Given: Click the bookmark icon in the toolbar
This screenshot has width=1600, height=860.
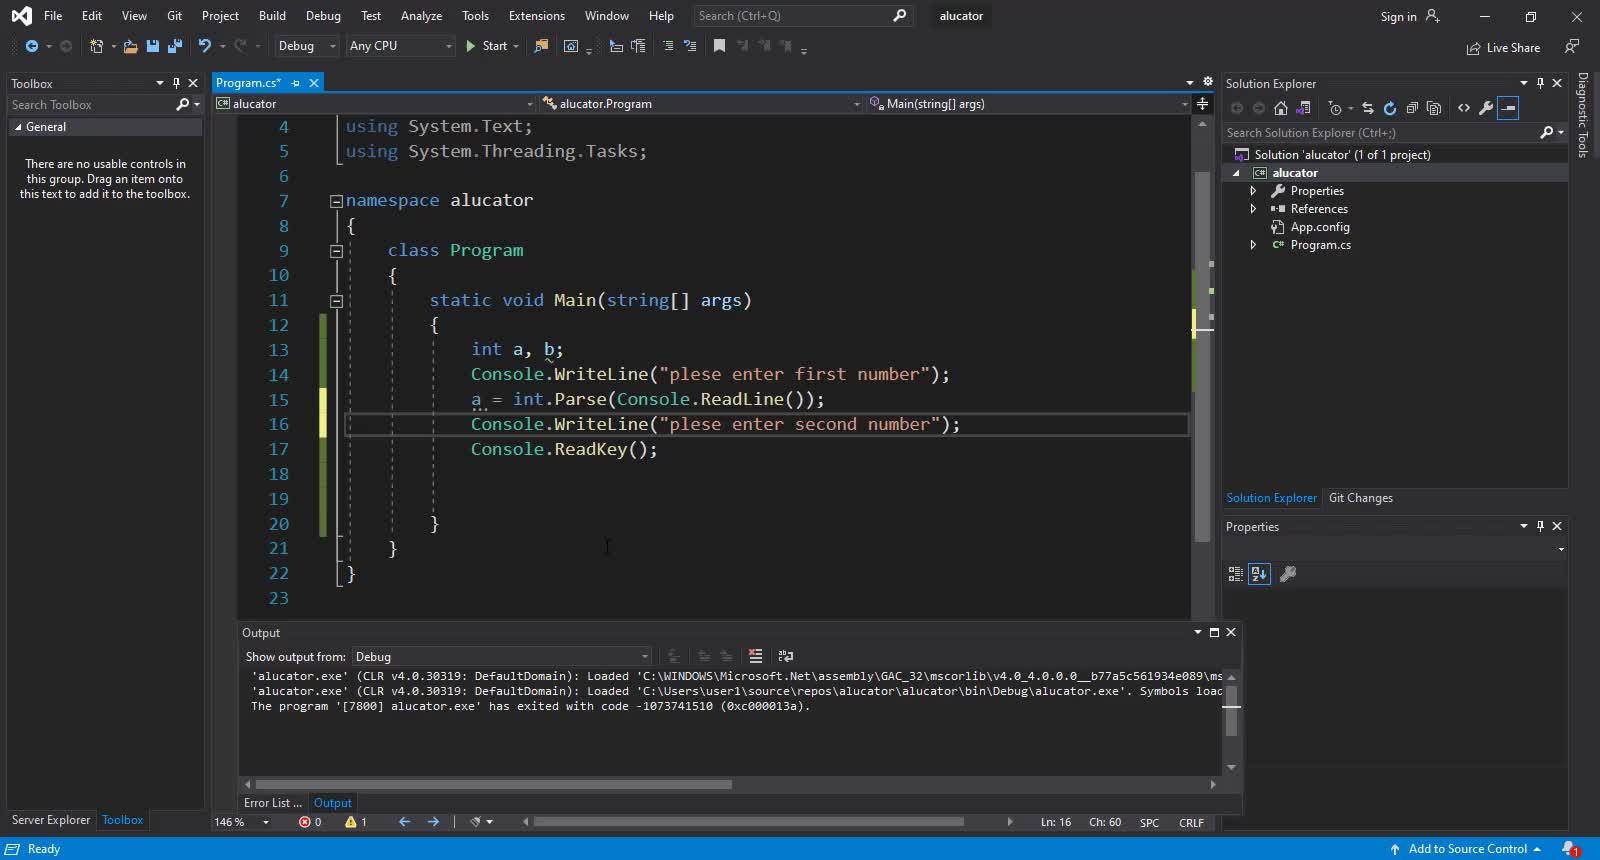Looking at the screenshot, I should (719, 46).
